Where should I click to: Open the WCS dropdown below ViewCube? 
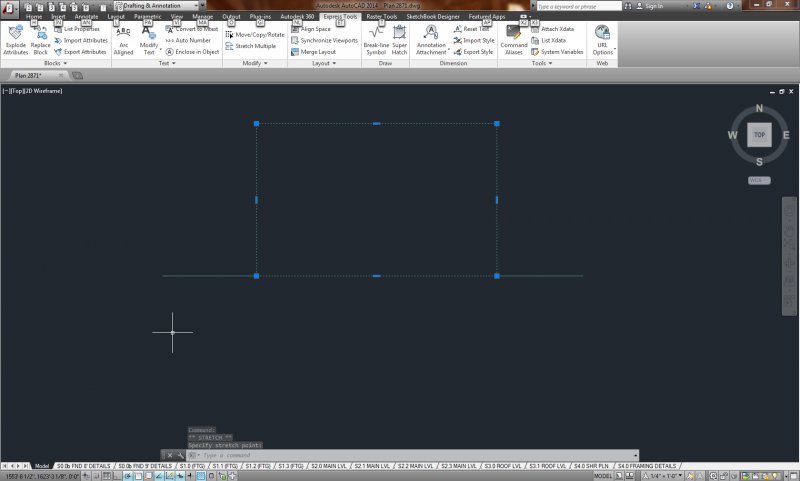click(x=759, y=181)
